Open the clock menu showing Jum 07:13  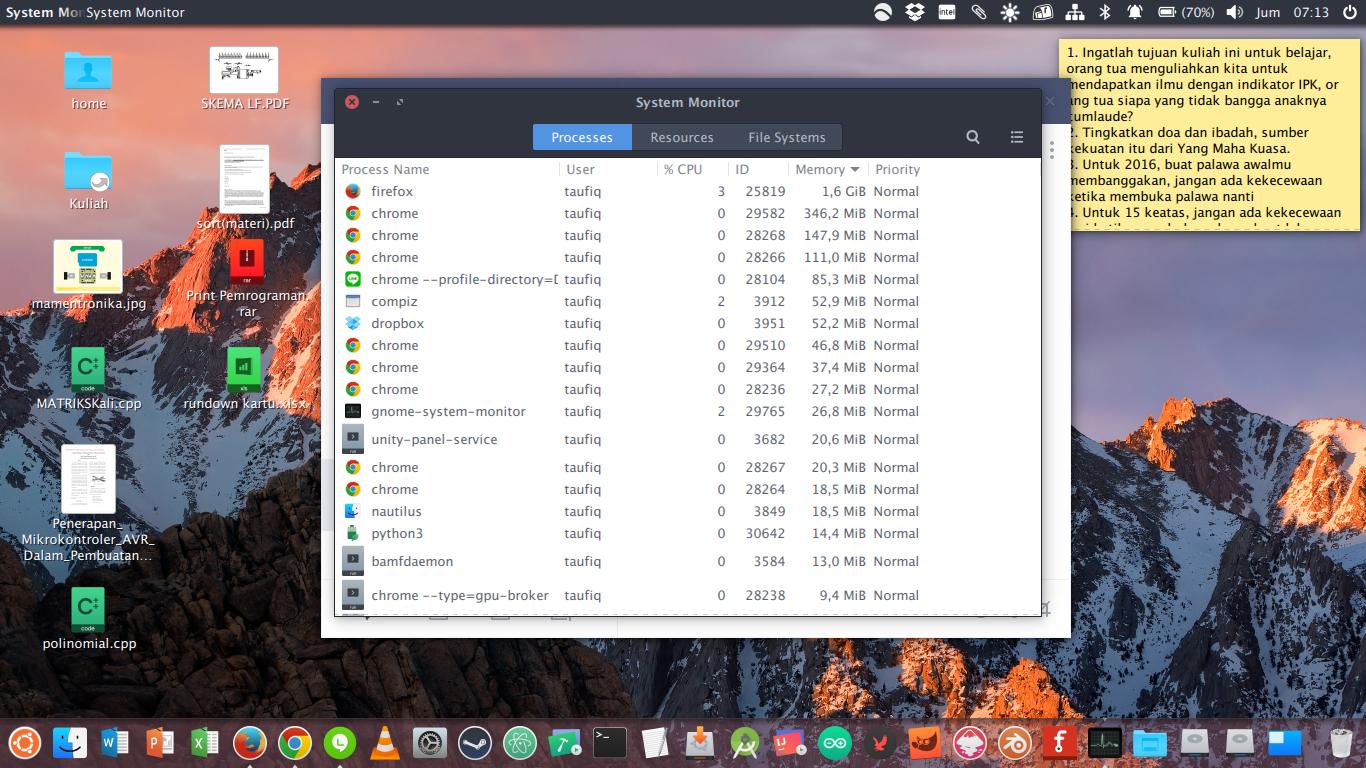click(x=1292, y=12)
